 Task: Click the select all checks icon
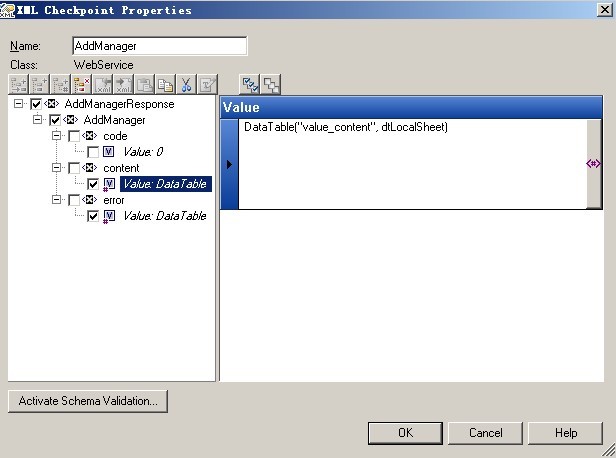click(x=250, y=84)
